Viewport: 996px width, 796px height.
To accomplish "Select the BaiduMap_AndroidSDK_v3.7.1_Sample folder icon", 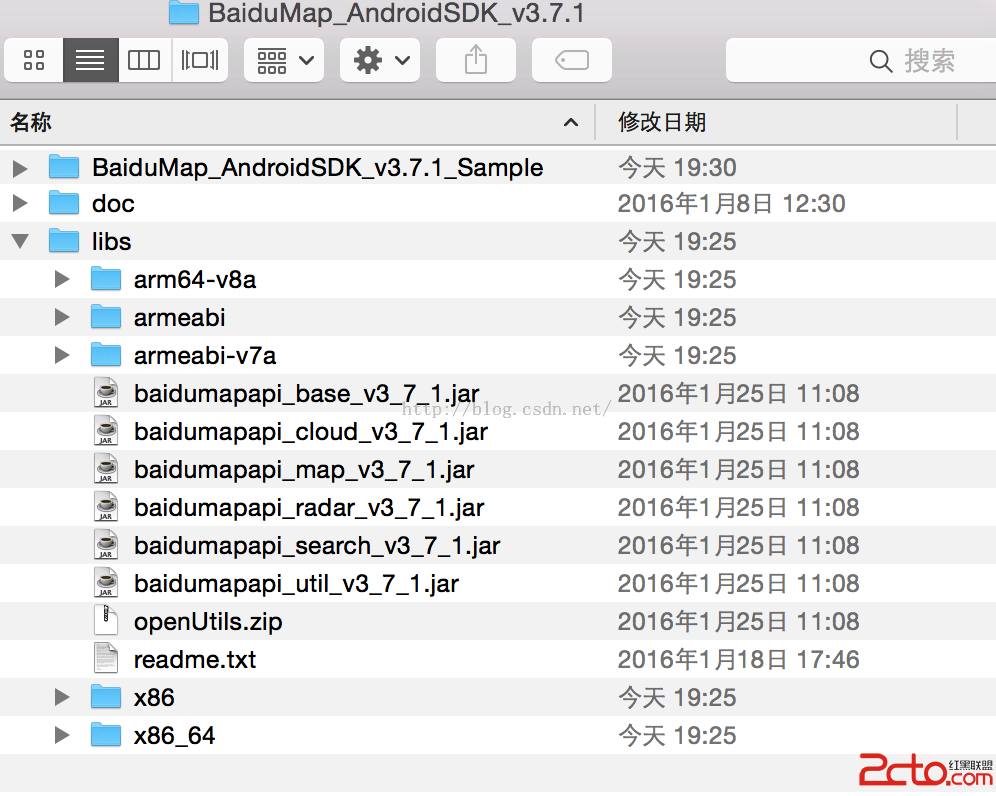I will point(64,166).
